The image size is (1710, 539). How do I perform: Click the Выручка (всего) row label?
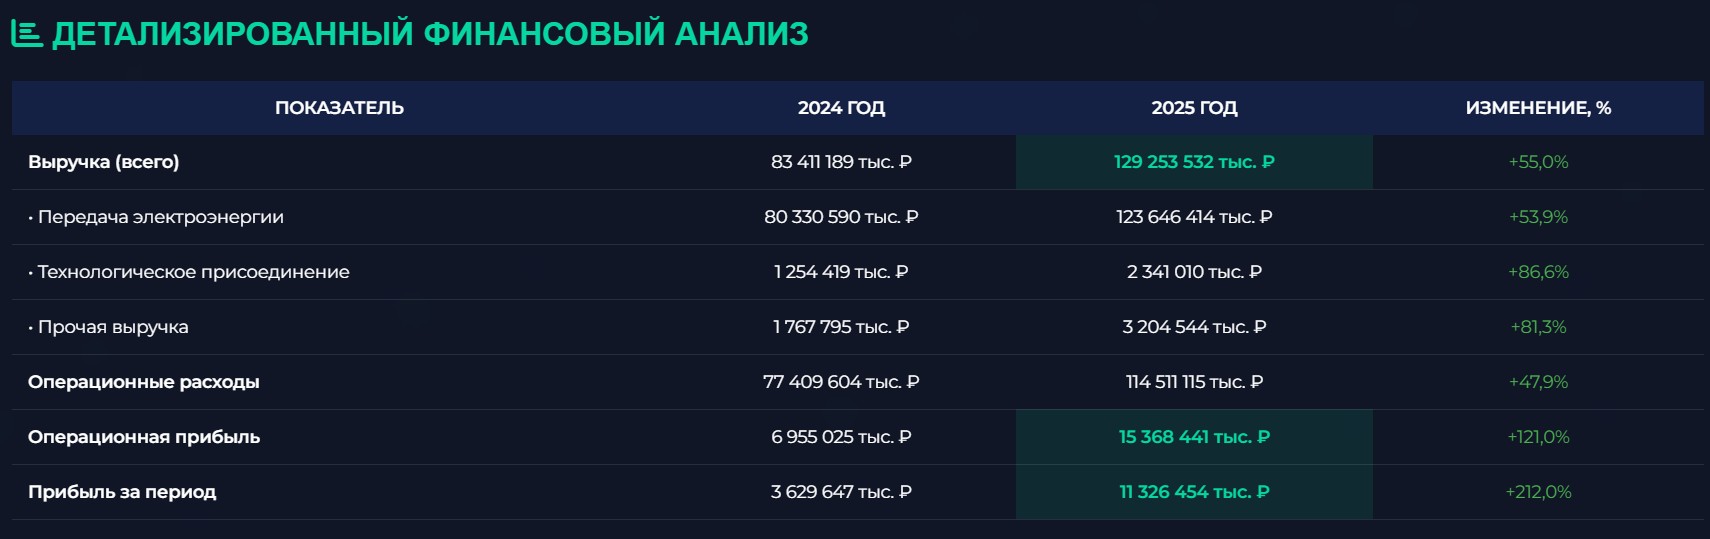pyautogui.click(x=104, y=162)
